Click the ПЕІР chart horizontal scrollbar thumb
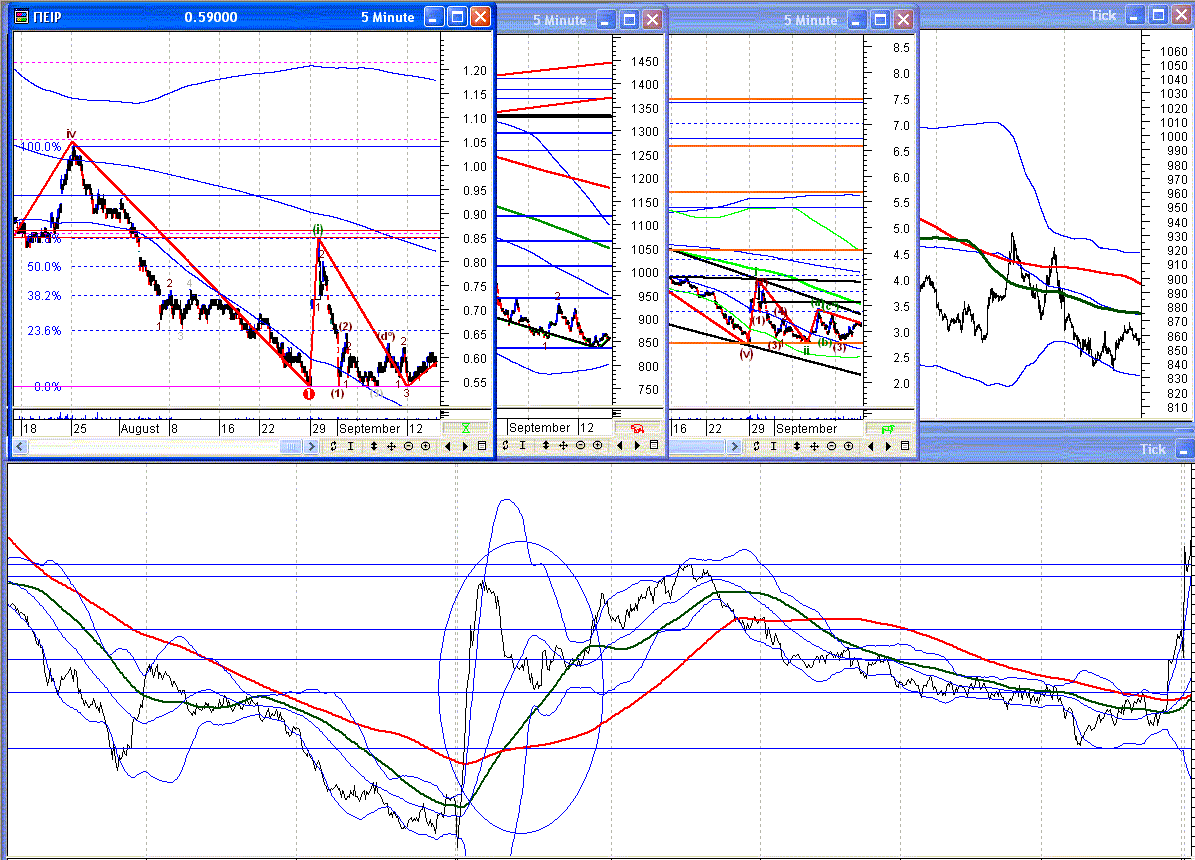Image resolution: width=1195 pixels, height=860 pixels. point(292,447)
